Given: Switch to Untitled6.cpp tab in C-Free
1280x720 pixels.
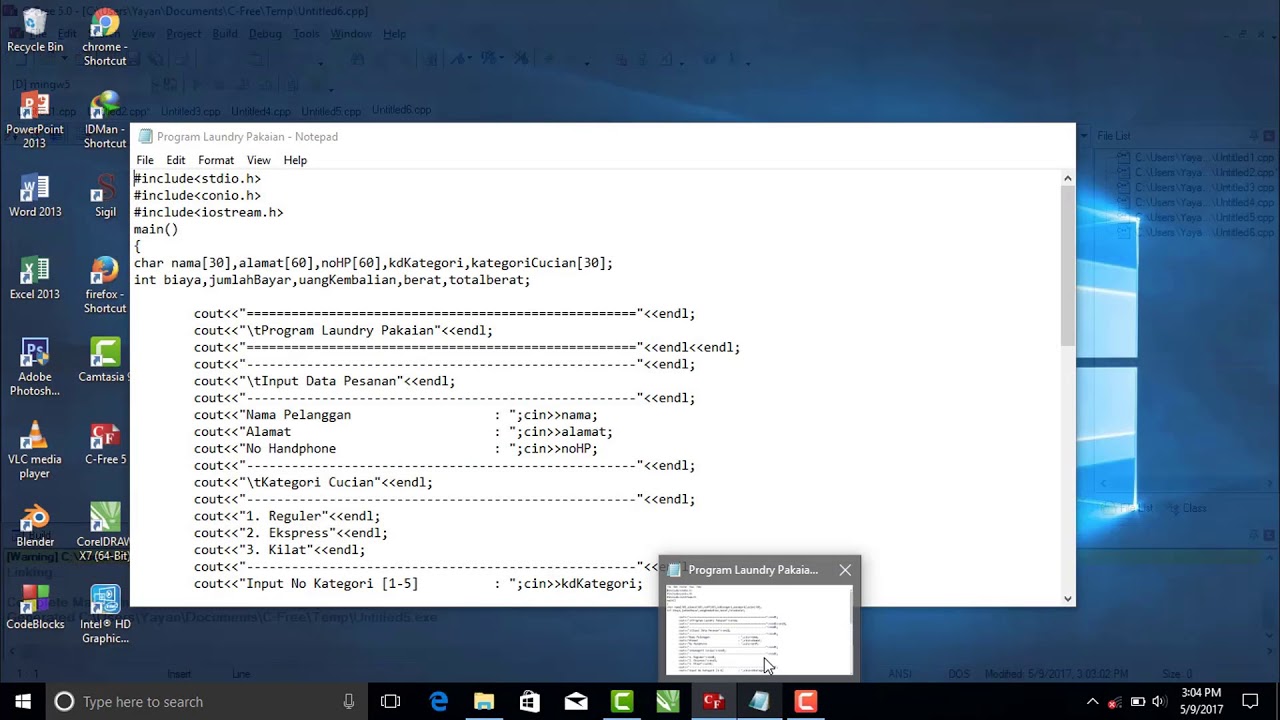Looking at the screenshot, I should pos(401,110).
